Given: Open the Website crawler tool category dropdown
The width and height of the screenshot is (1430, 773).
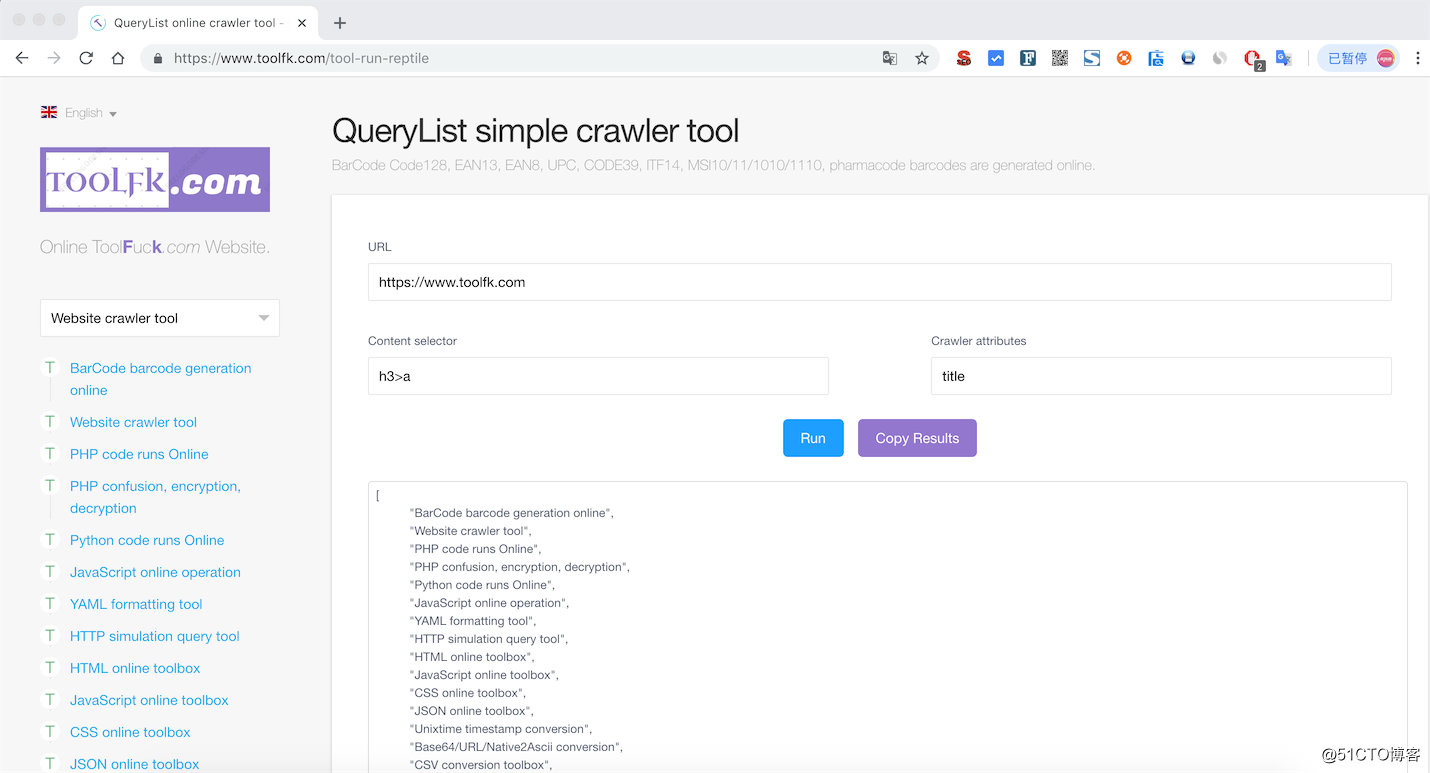Looking at the screenshot, I should [160, 318].
